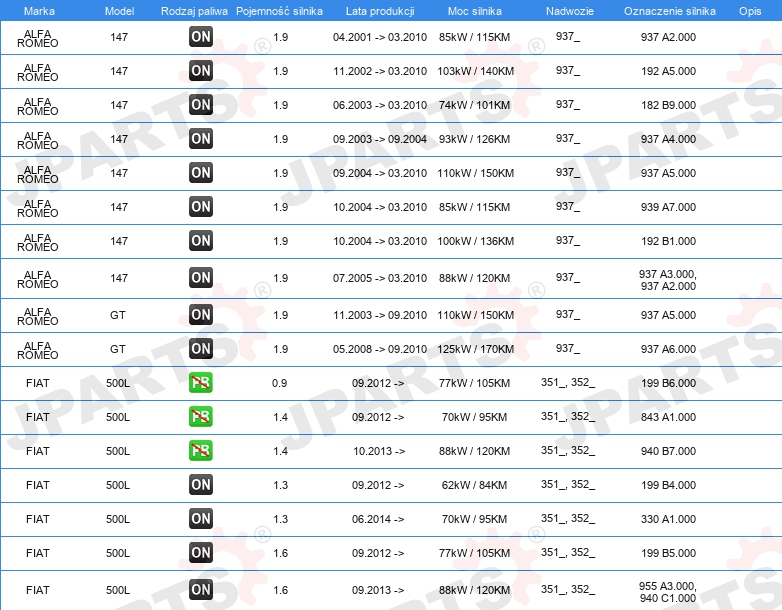Click the date range 06.2003 -> 03.2010
The height and width of the screenshot is (610, 782).
tap(380, 105)
